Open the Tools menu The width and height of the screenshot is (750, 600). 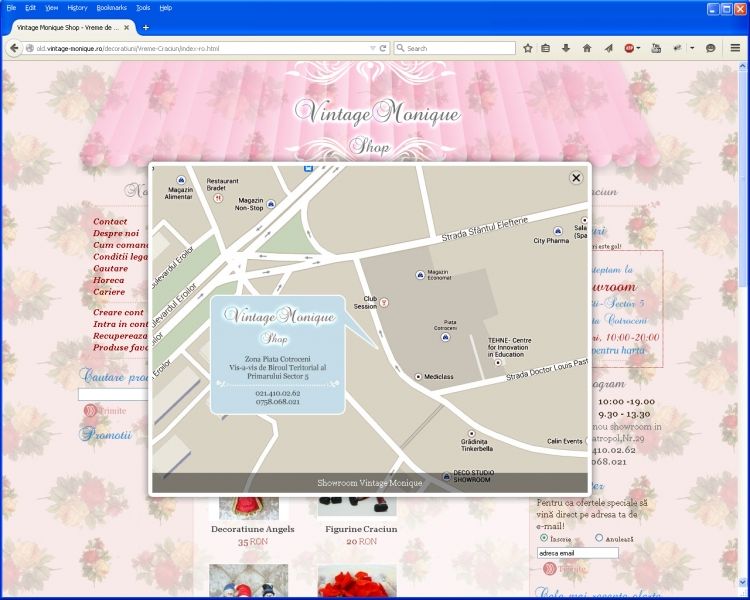[143, 7]
